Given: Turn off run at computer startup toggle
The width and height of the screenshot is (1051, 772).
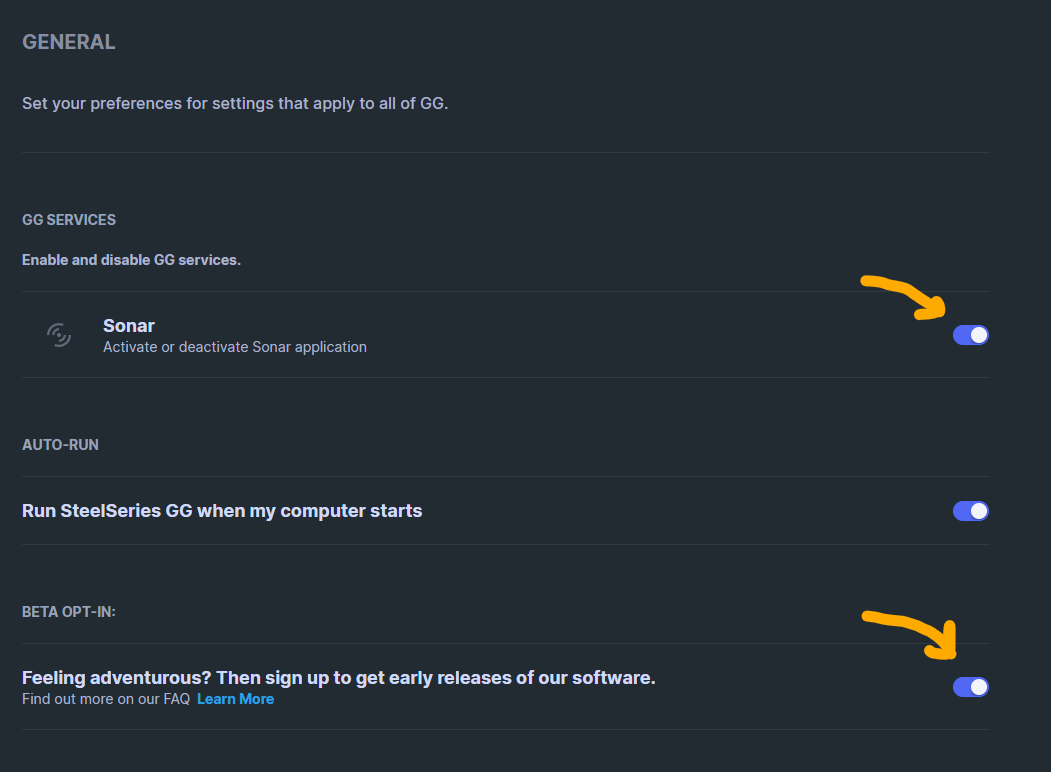Looking at the screenshot, I should (970, 511).
